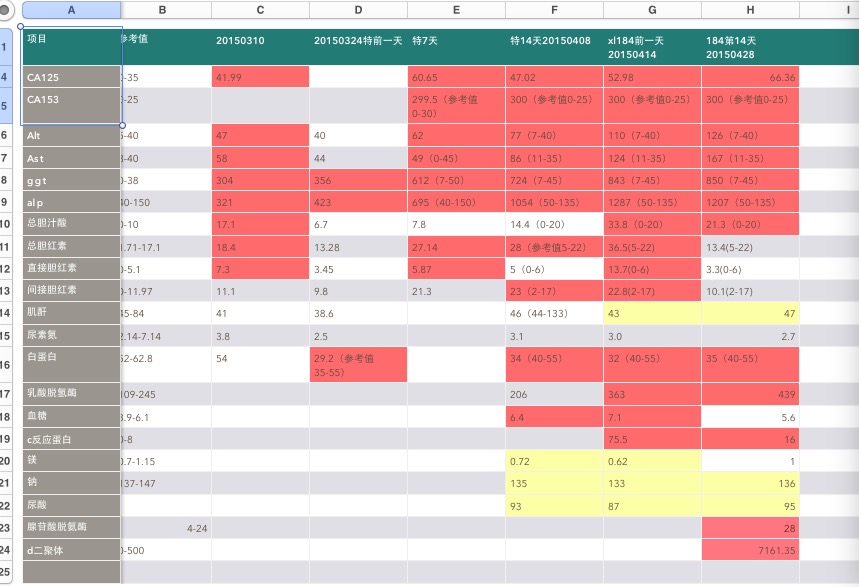Select the alp row label

[x=72, y=202]
